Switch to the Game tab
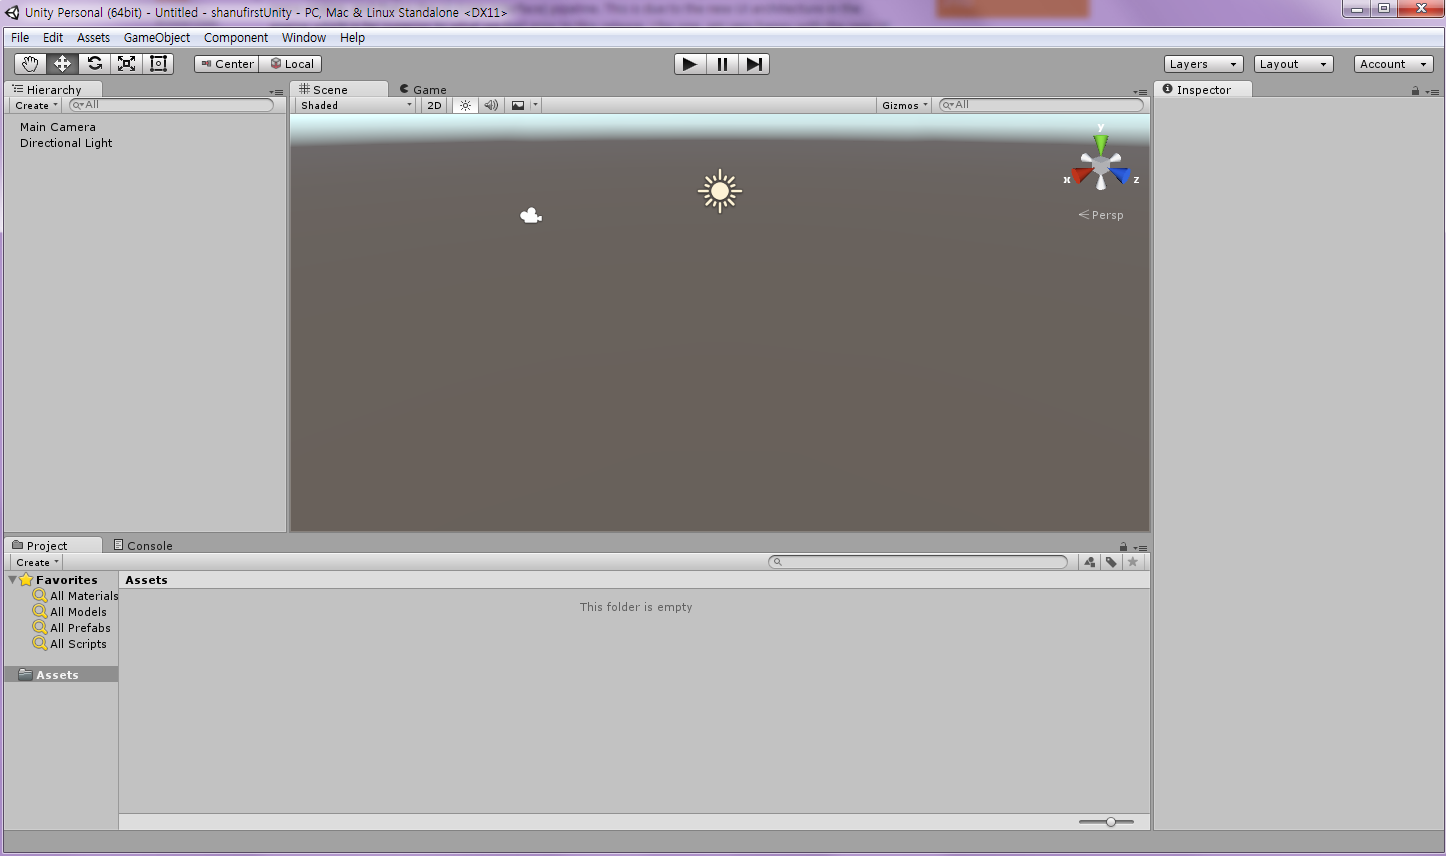The height and width of the screenshot is (856, 1446). [423, 89]
